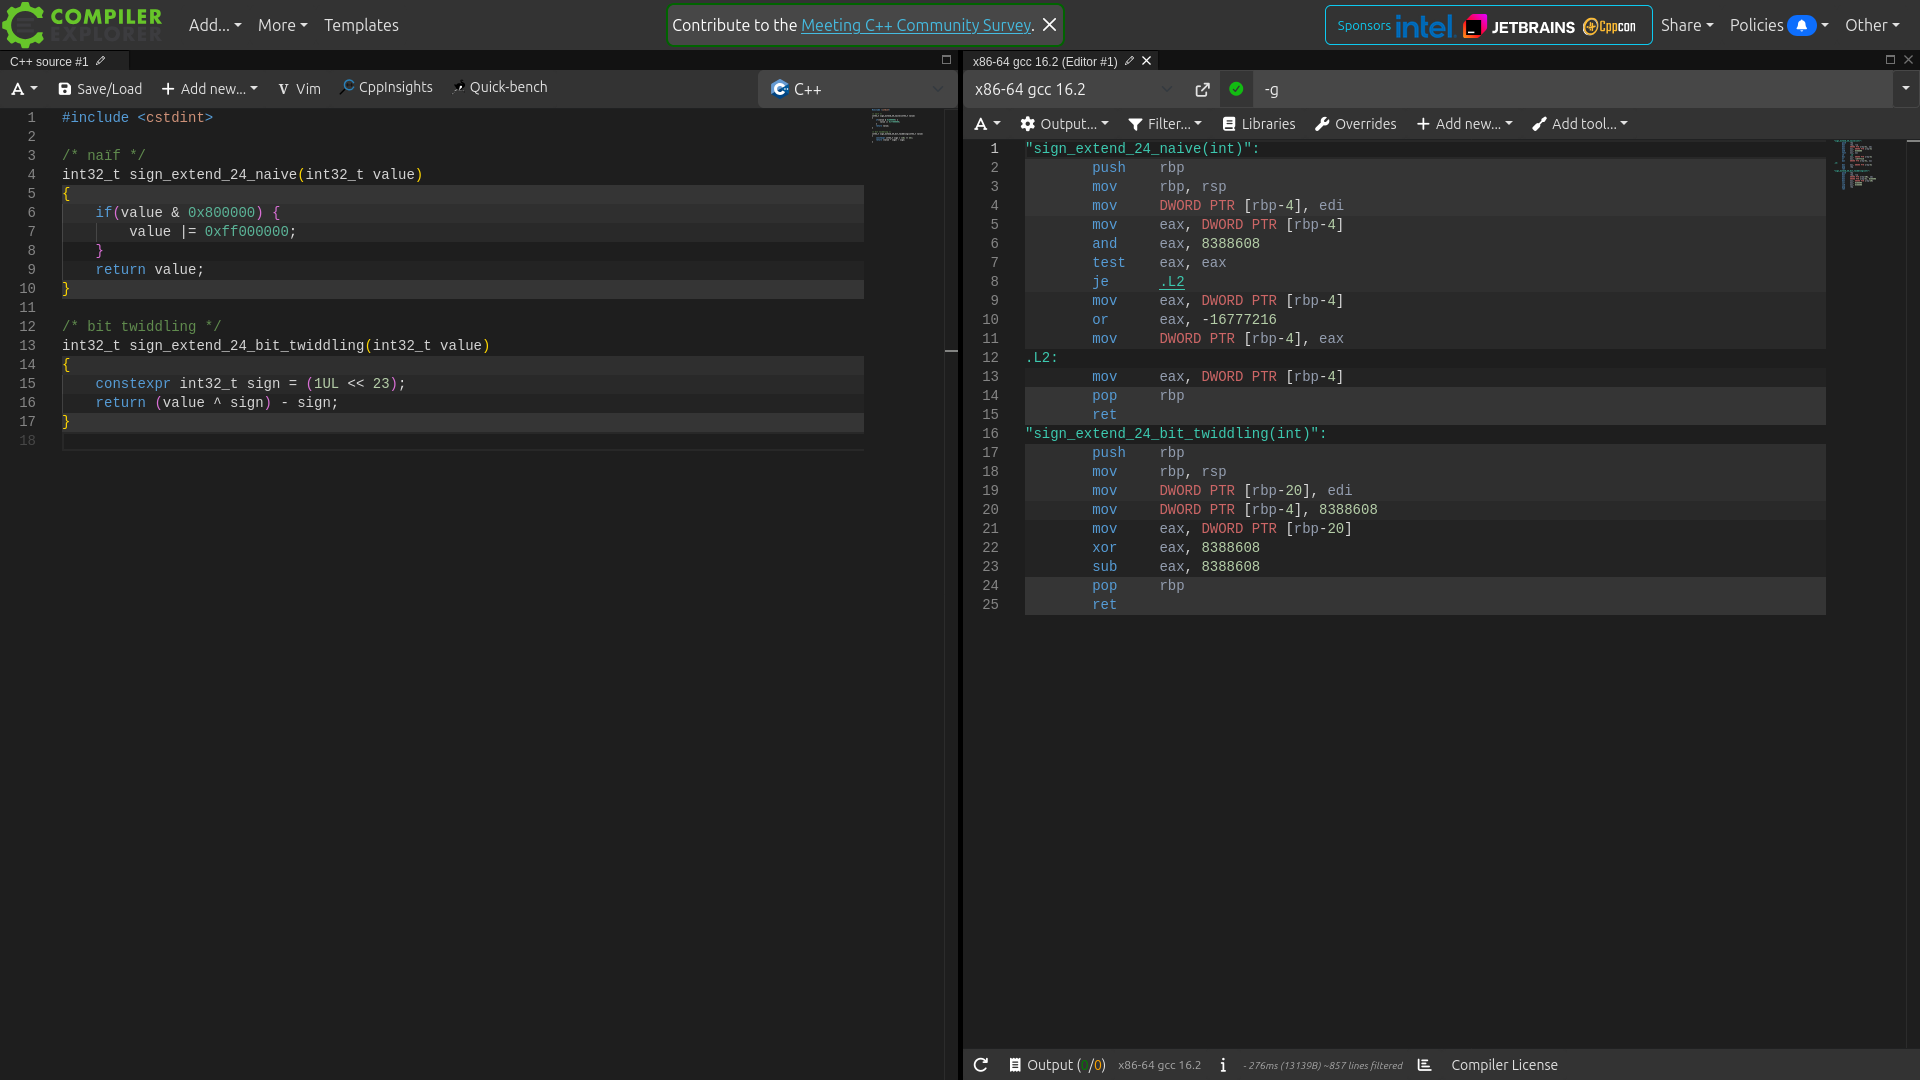Open the Filter... options dropdown
Screen dimensions: 1920x1080
[1164, 124]
